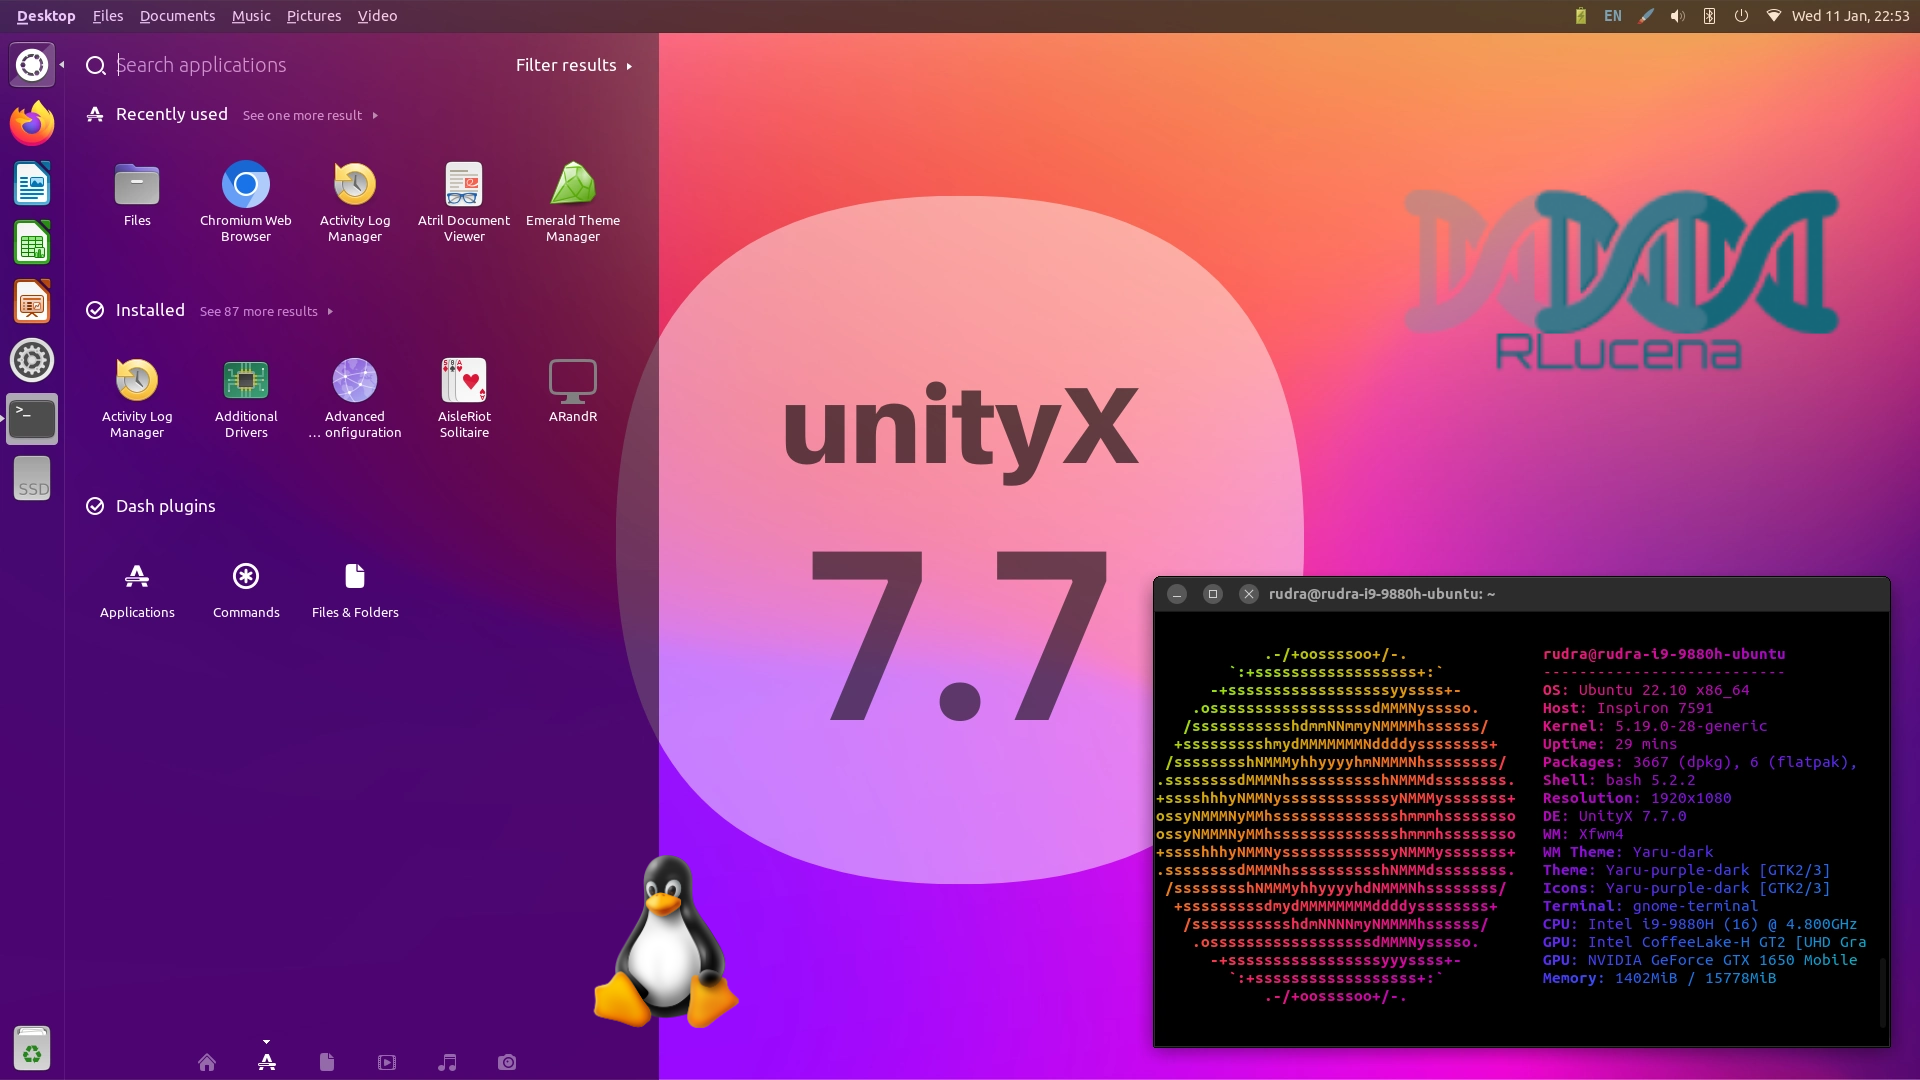Click the Kernel: 5.19.0-28-generic line
The height and width of the screenshot is (1080, 1920).
(1655, 726)
